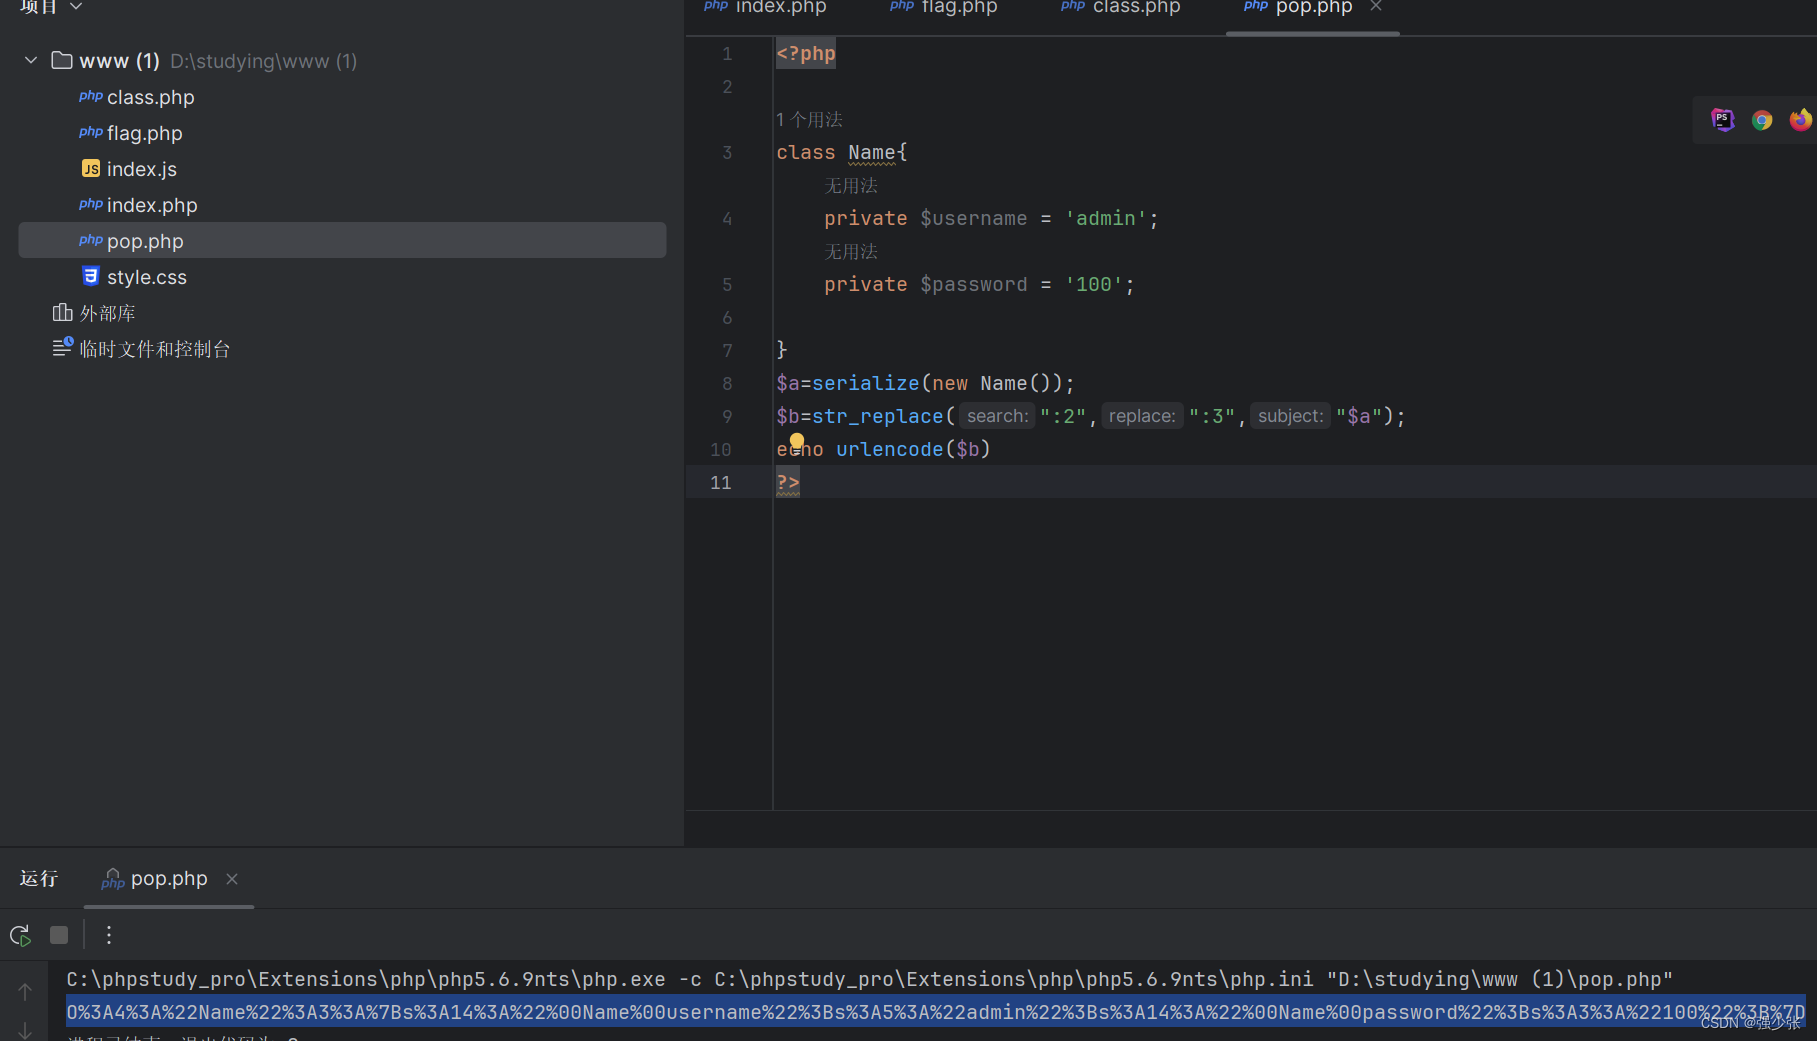1817x1041 pixels.
Task: Click the '100' string literal
Action: (1094, 284)
